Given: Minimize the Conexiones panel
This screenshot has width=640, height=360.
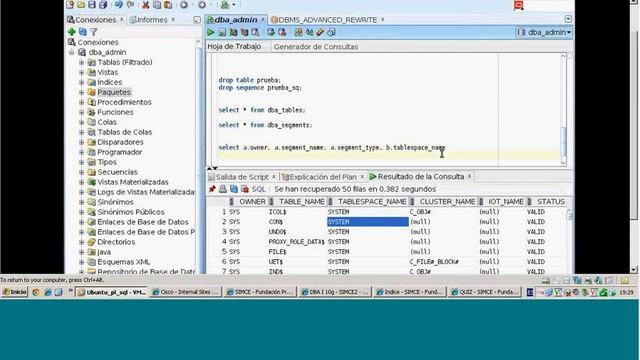Looking at the screenshot, I should tap(197, 20).
